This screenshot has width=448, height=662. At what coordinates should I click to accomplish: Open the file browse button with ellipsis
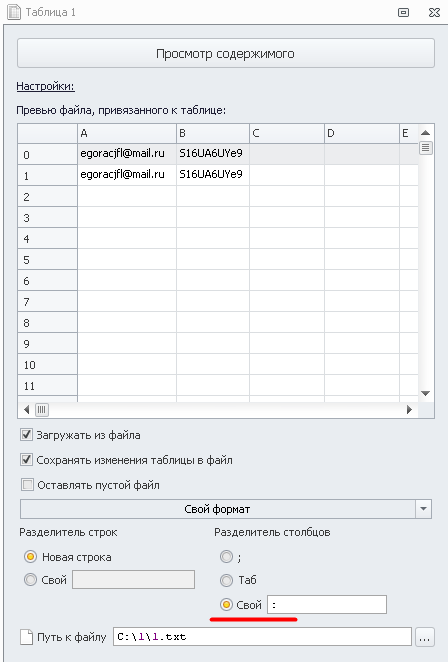tap(424, 637)
